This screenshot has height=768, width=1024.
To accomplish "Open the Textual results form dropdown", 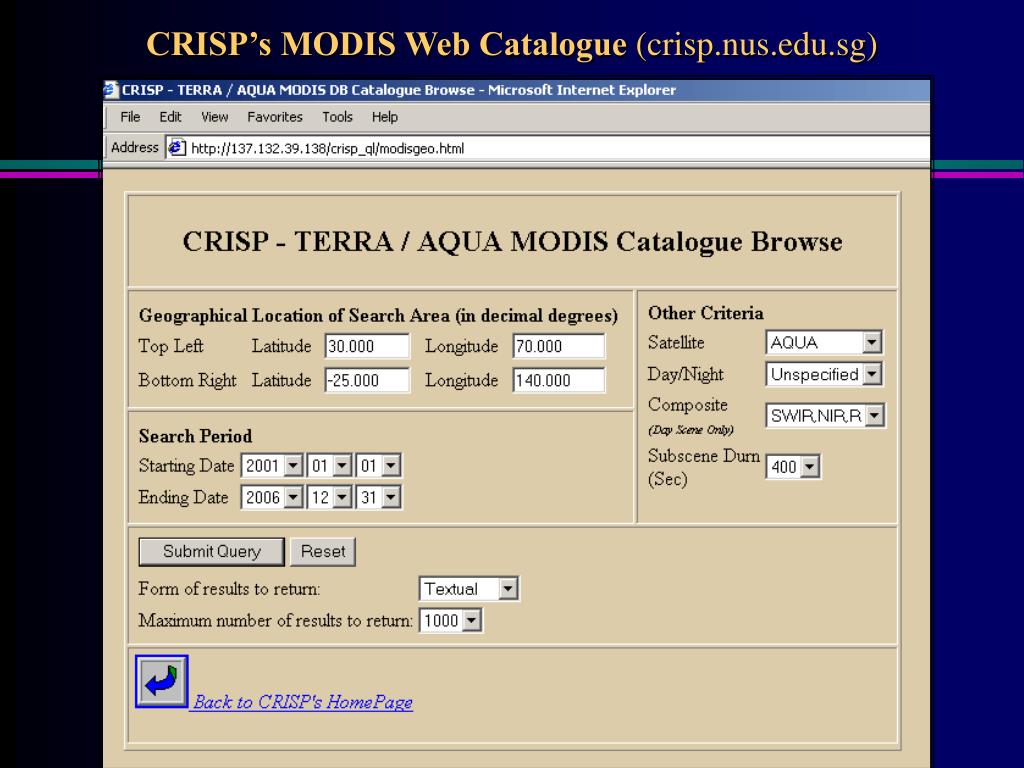I will (469, 589).
